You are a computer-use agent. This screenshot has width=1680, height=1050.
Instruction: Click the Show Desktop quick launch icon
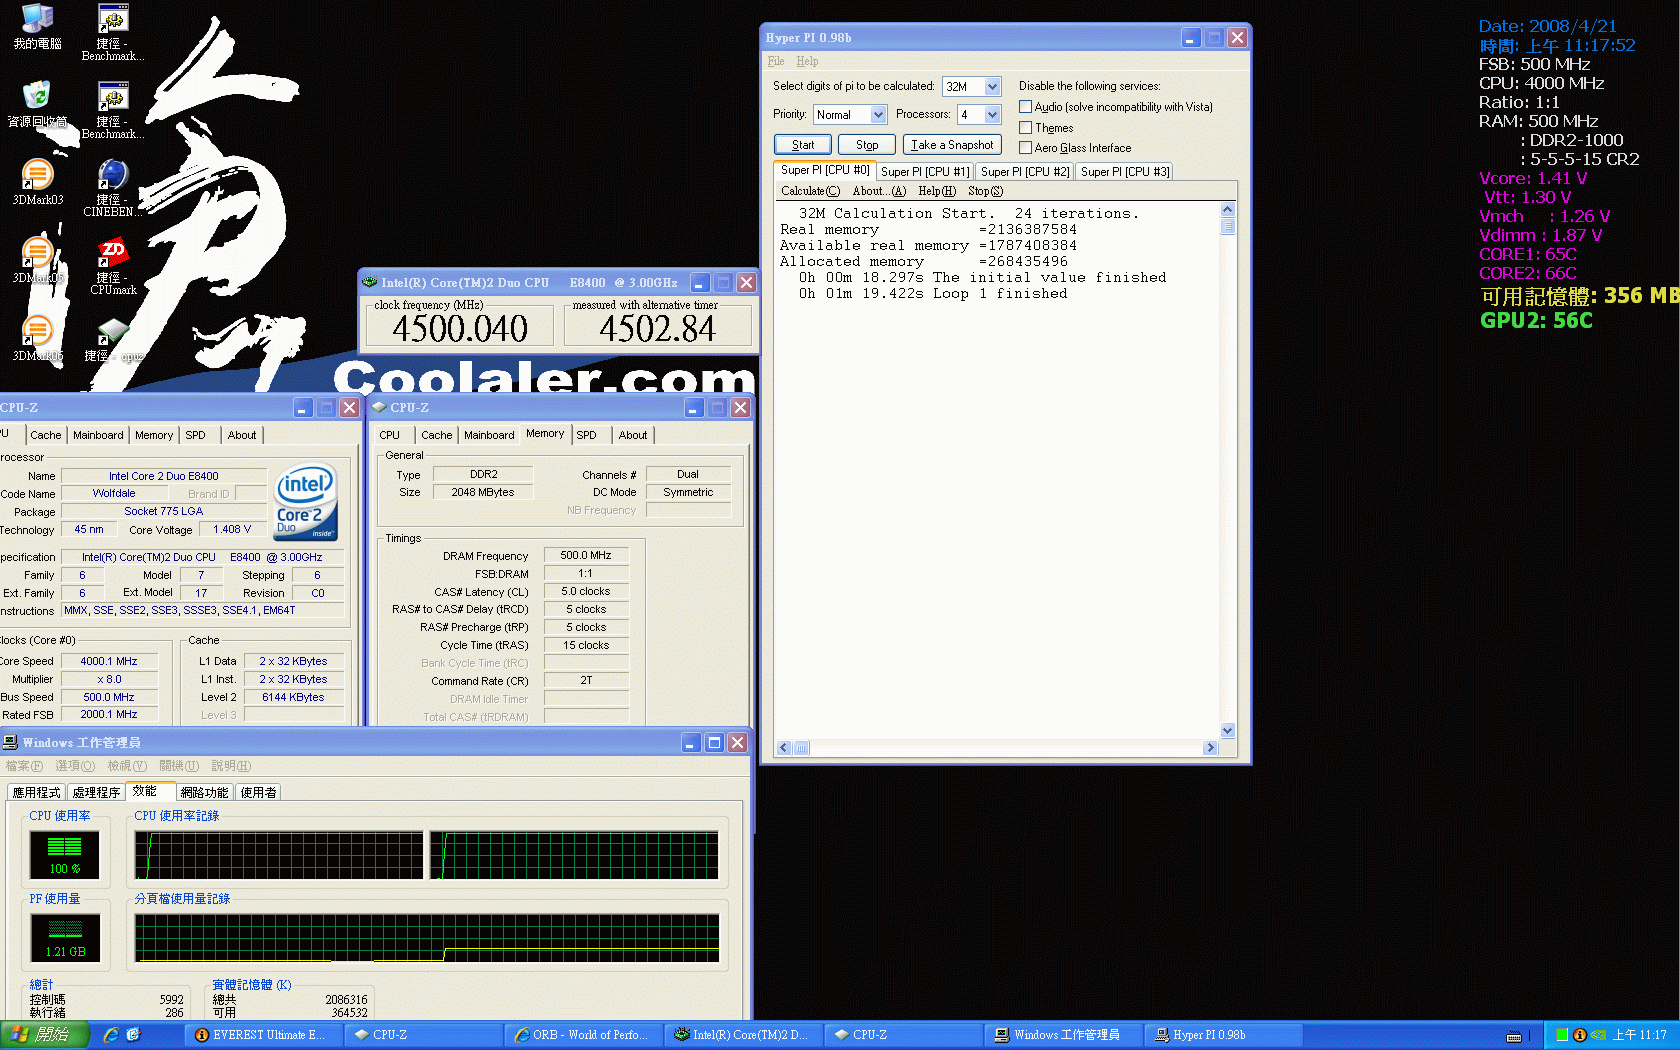133,1035
